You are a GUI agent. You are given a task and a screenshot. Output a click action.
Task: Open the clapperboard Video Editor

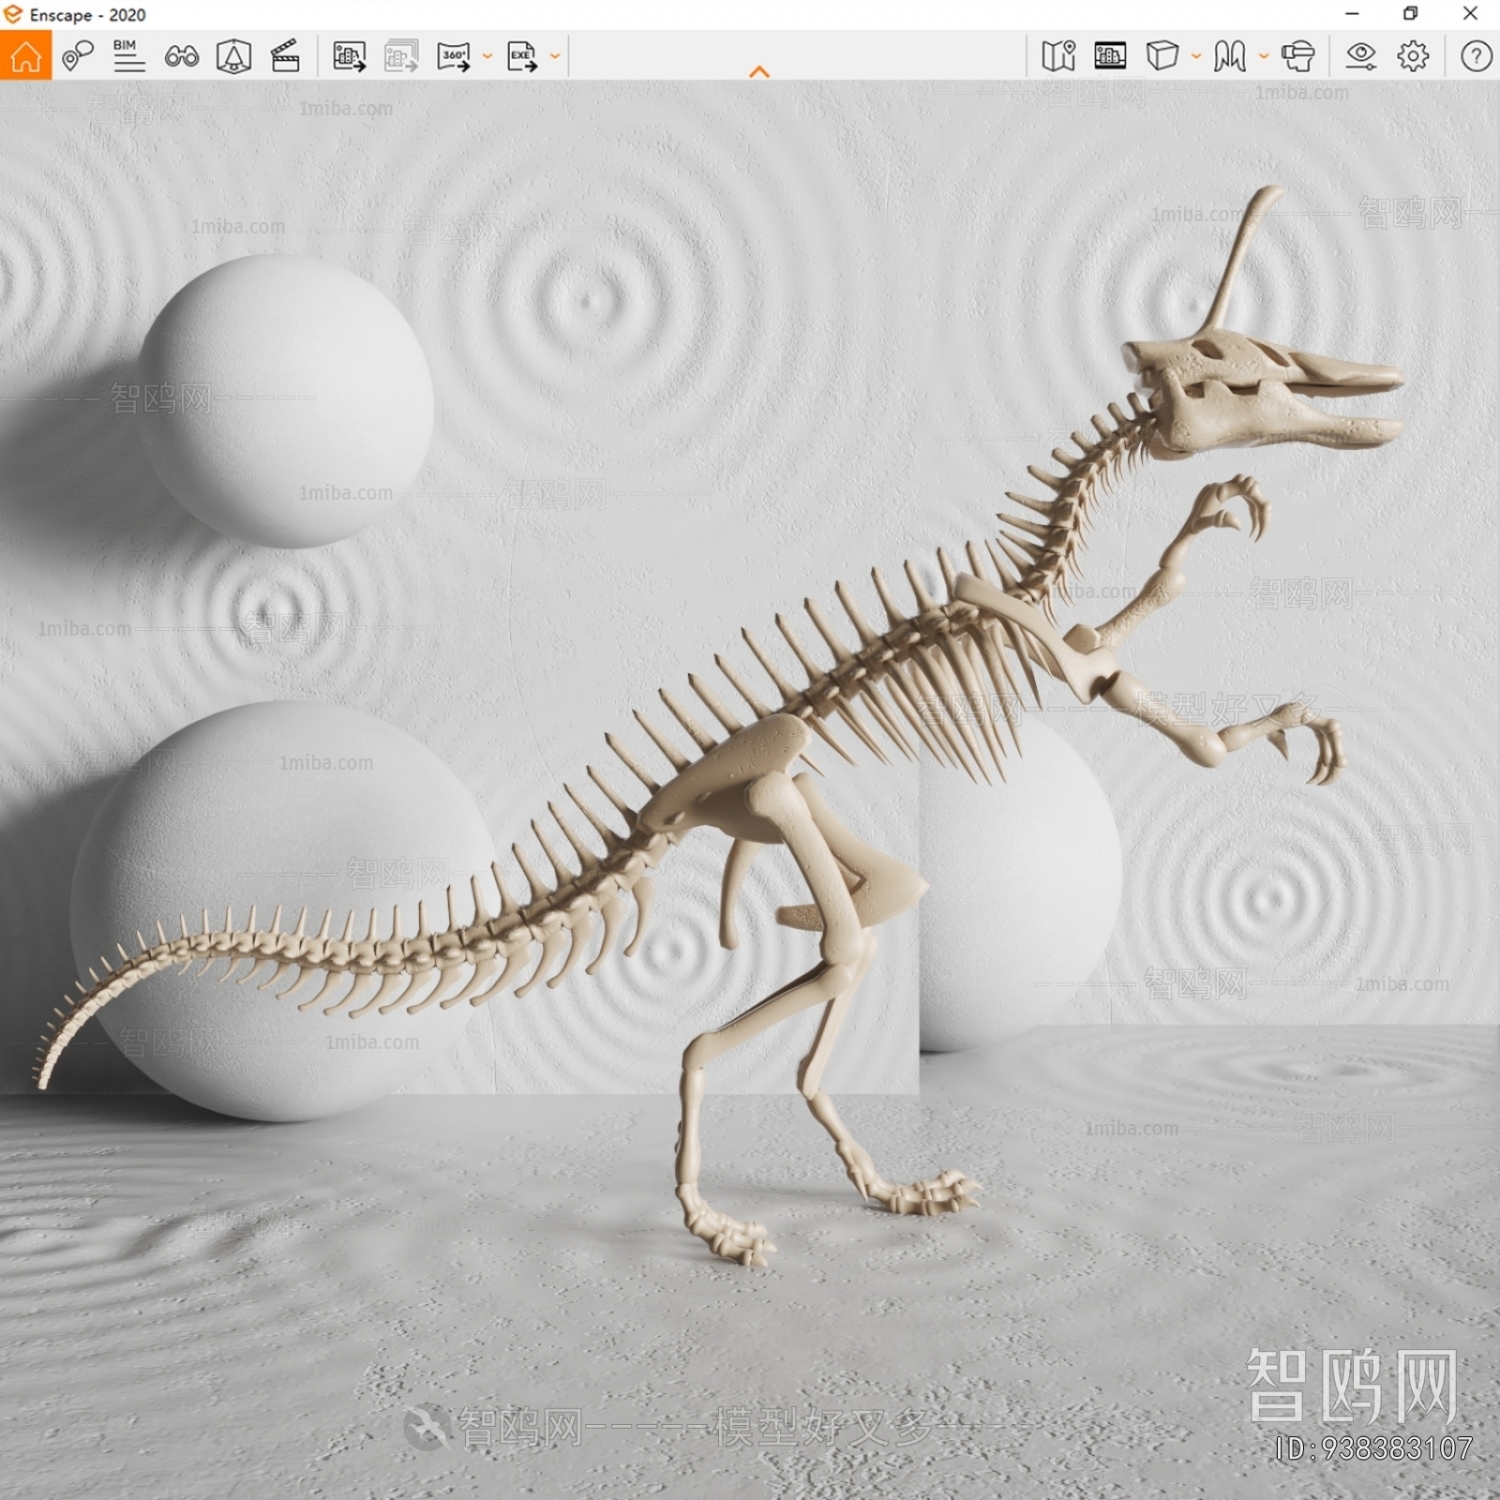click(285, 56)
